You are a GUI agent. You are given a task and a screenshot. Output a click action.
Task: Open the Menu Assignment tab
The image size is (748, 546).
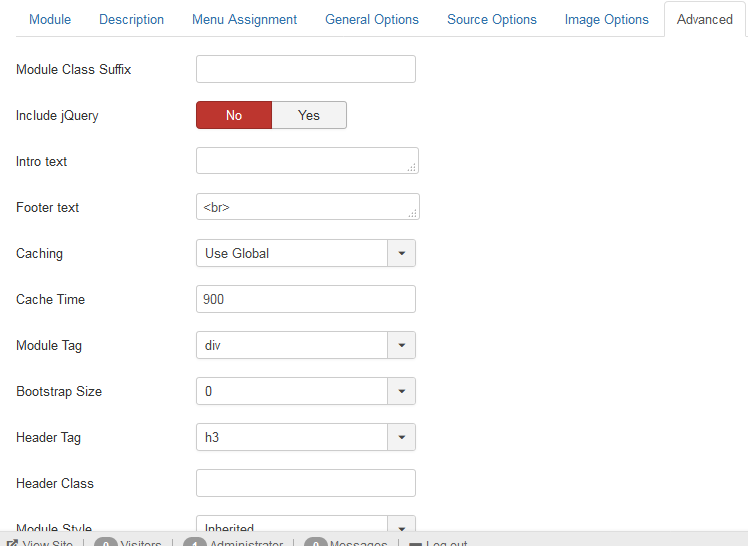coord(244,20)
